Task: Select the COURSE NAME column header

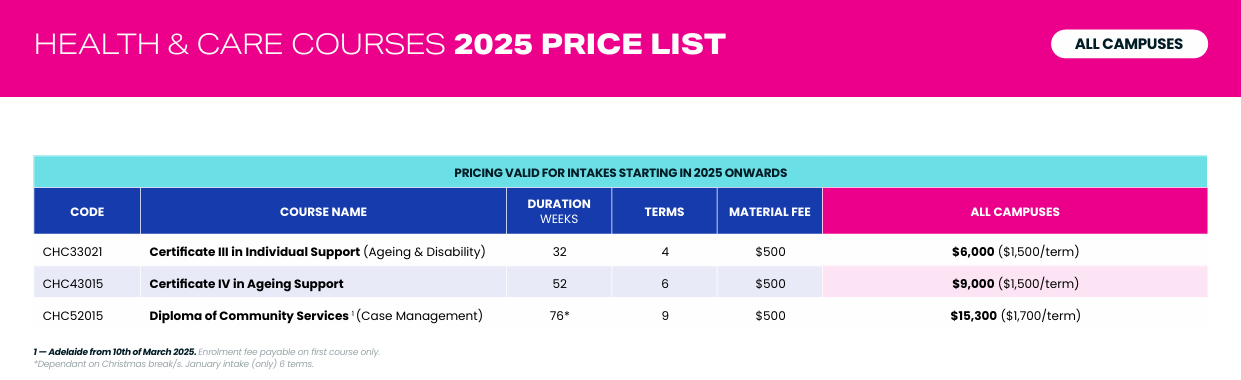Action: 323,212
